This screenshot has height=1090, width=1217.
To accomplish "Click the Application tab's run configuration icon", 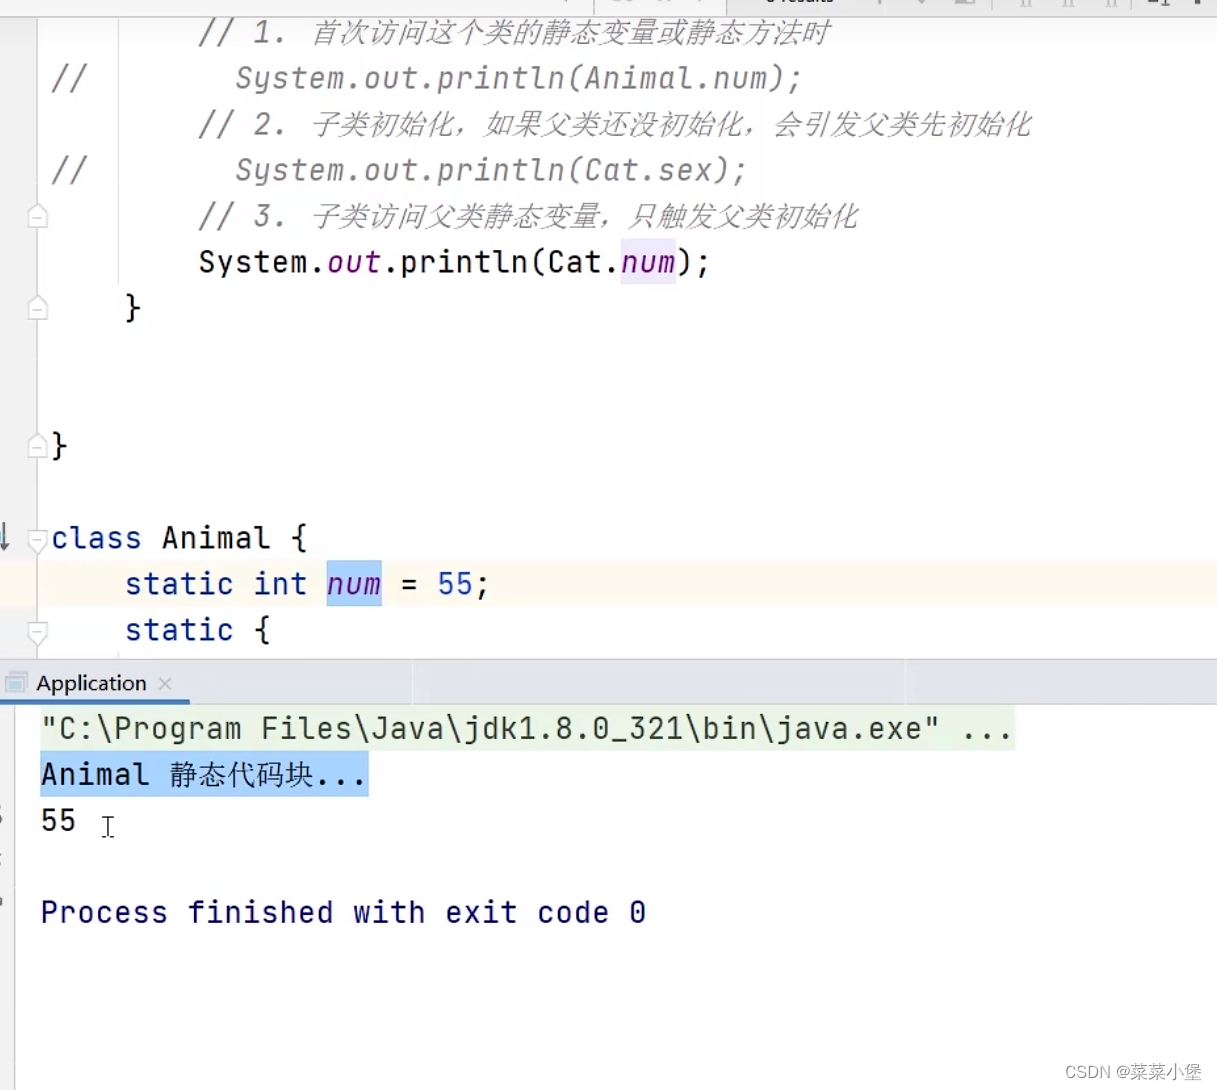I will pyautogui.click(x=16, y=683).
